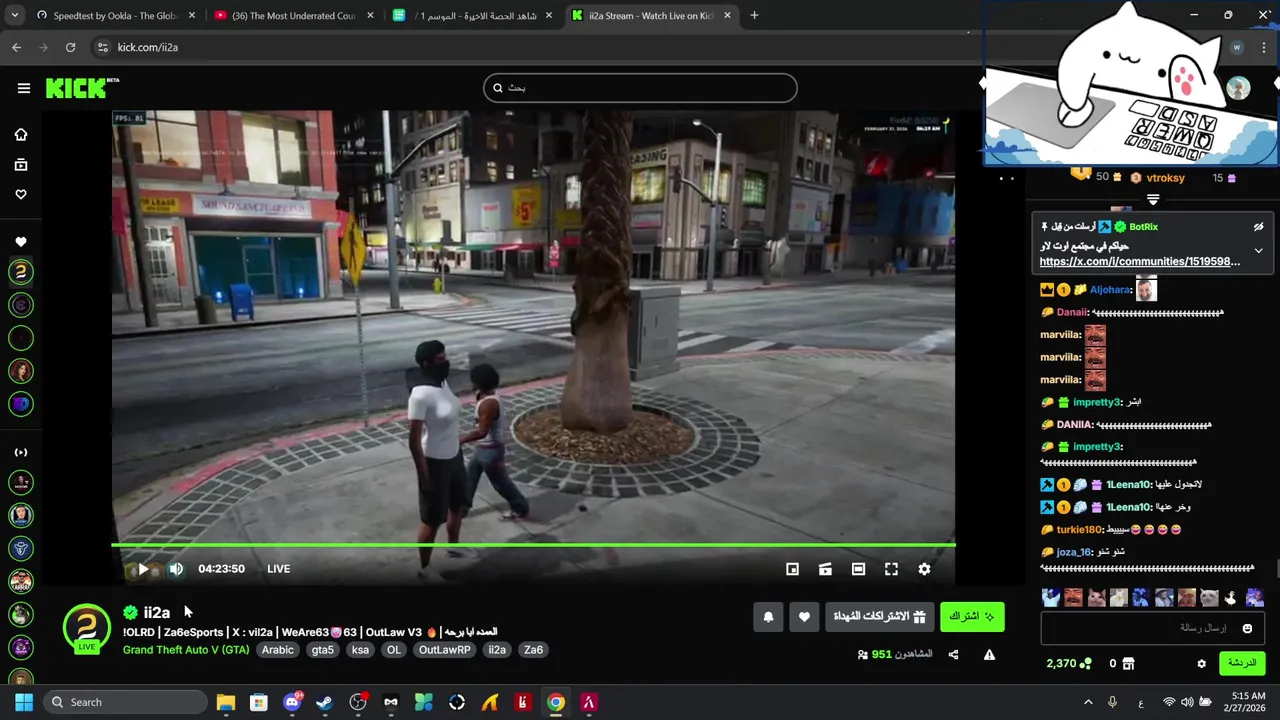Open the Kick hamburger menu
Screen dimensions: 1280x720
24,88
